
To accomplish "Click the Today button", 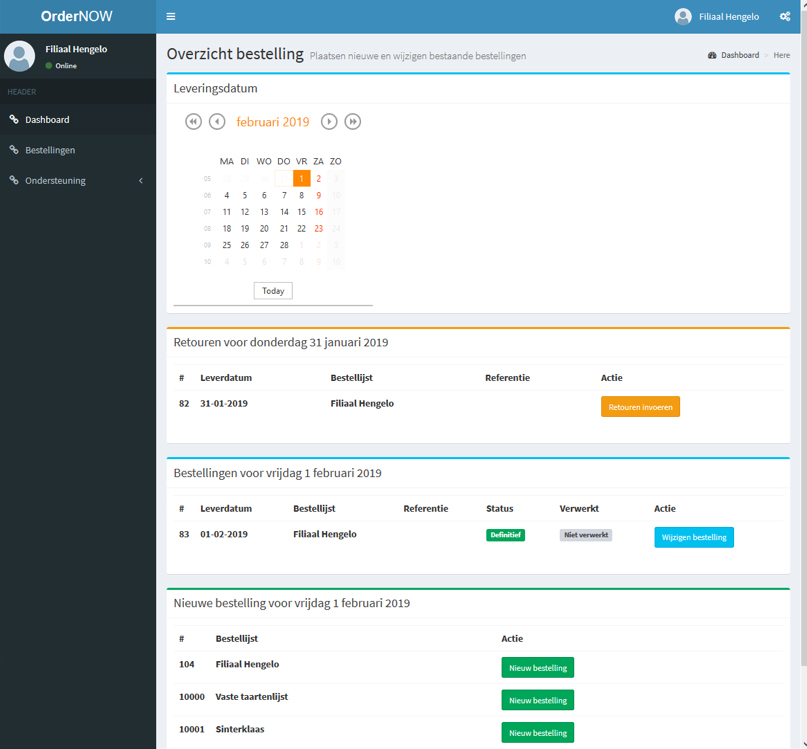I will pos(273,291).
